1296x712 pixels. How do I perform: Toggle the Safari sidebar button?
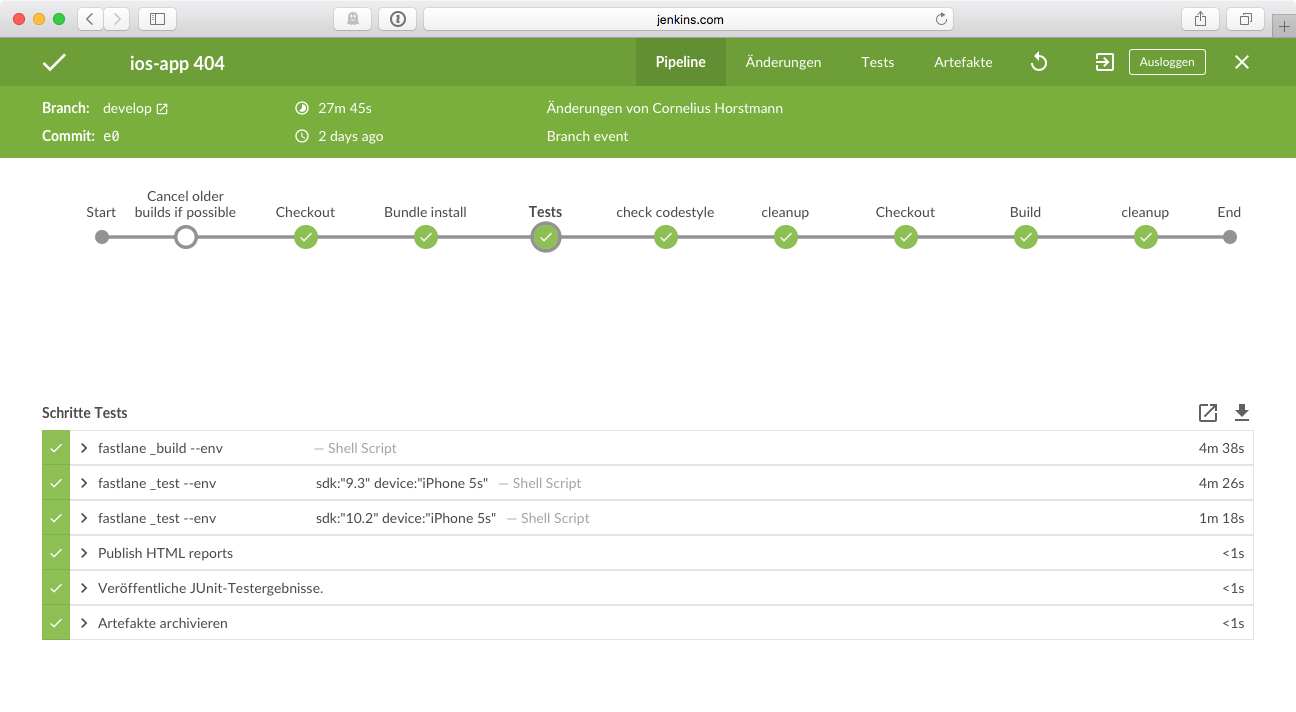tap(157, 19)
